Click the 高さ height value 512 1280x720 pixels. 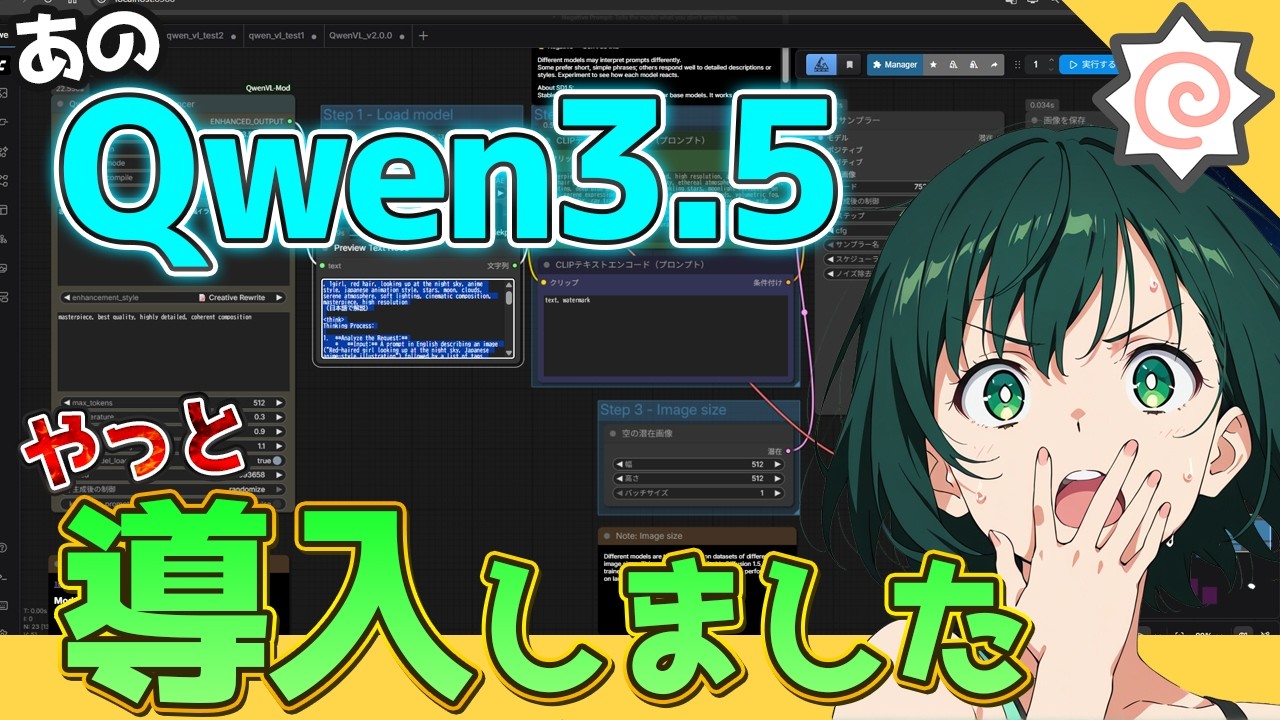(756, 478)
